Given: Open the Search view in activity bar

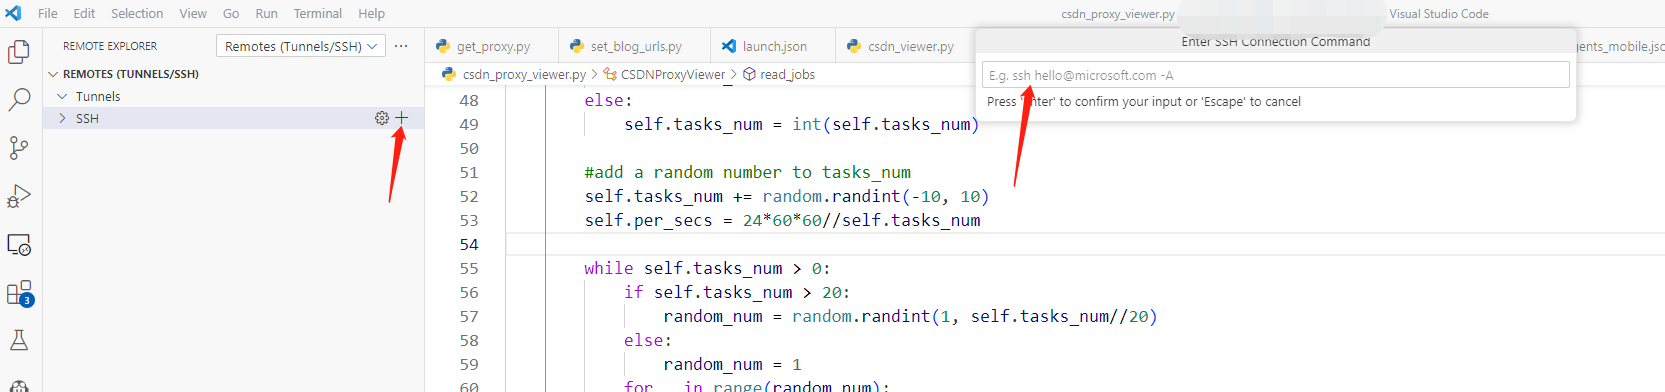Looking at the screenshot, I should (x=19, y=100).
